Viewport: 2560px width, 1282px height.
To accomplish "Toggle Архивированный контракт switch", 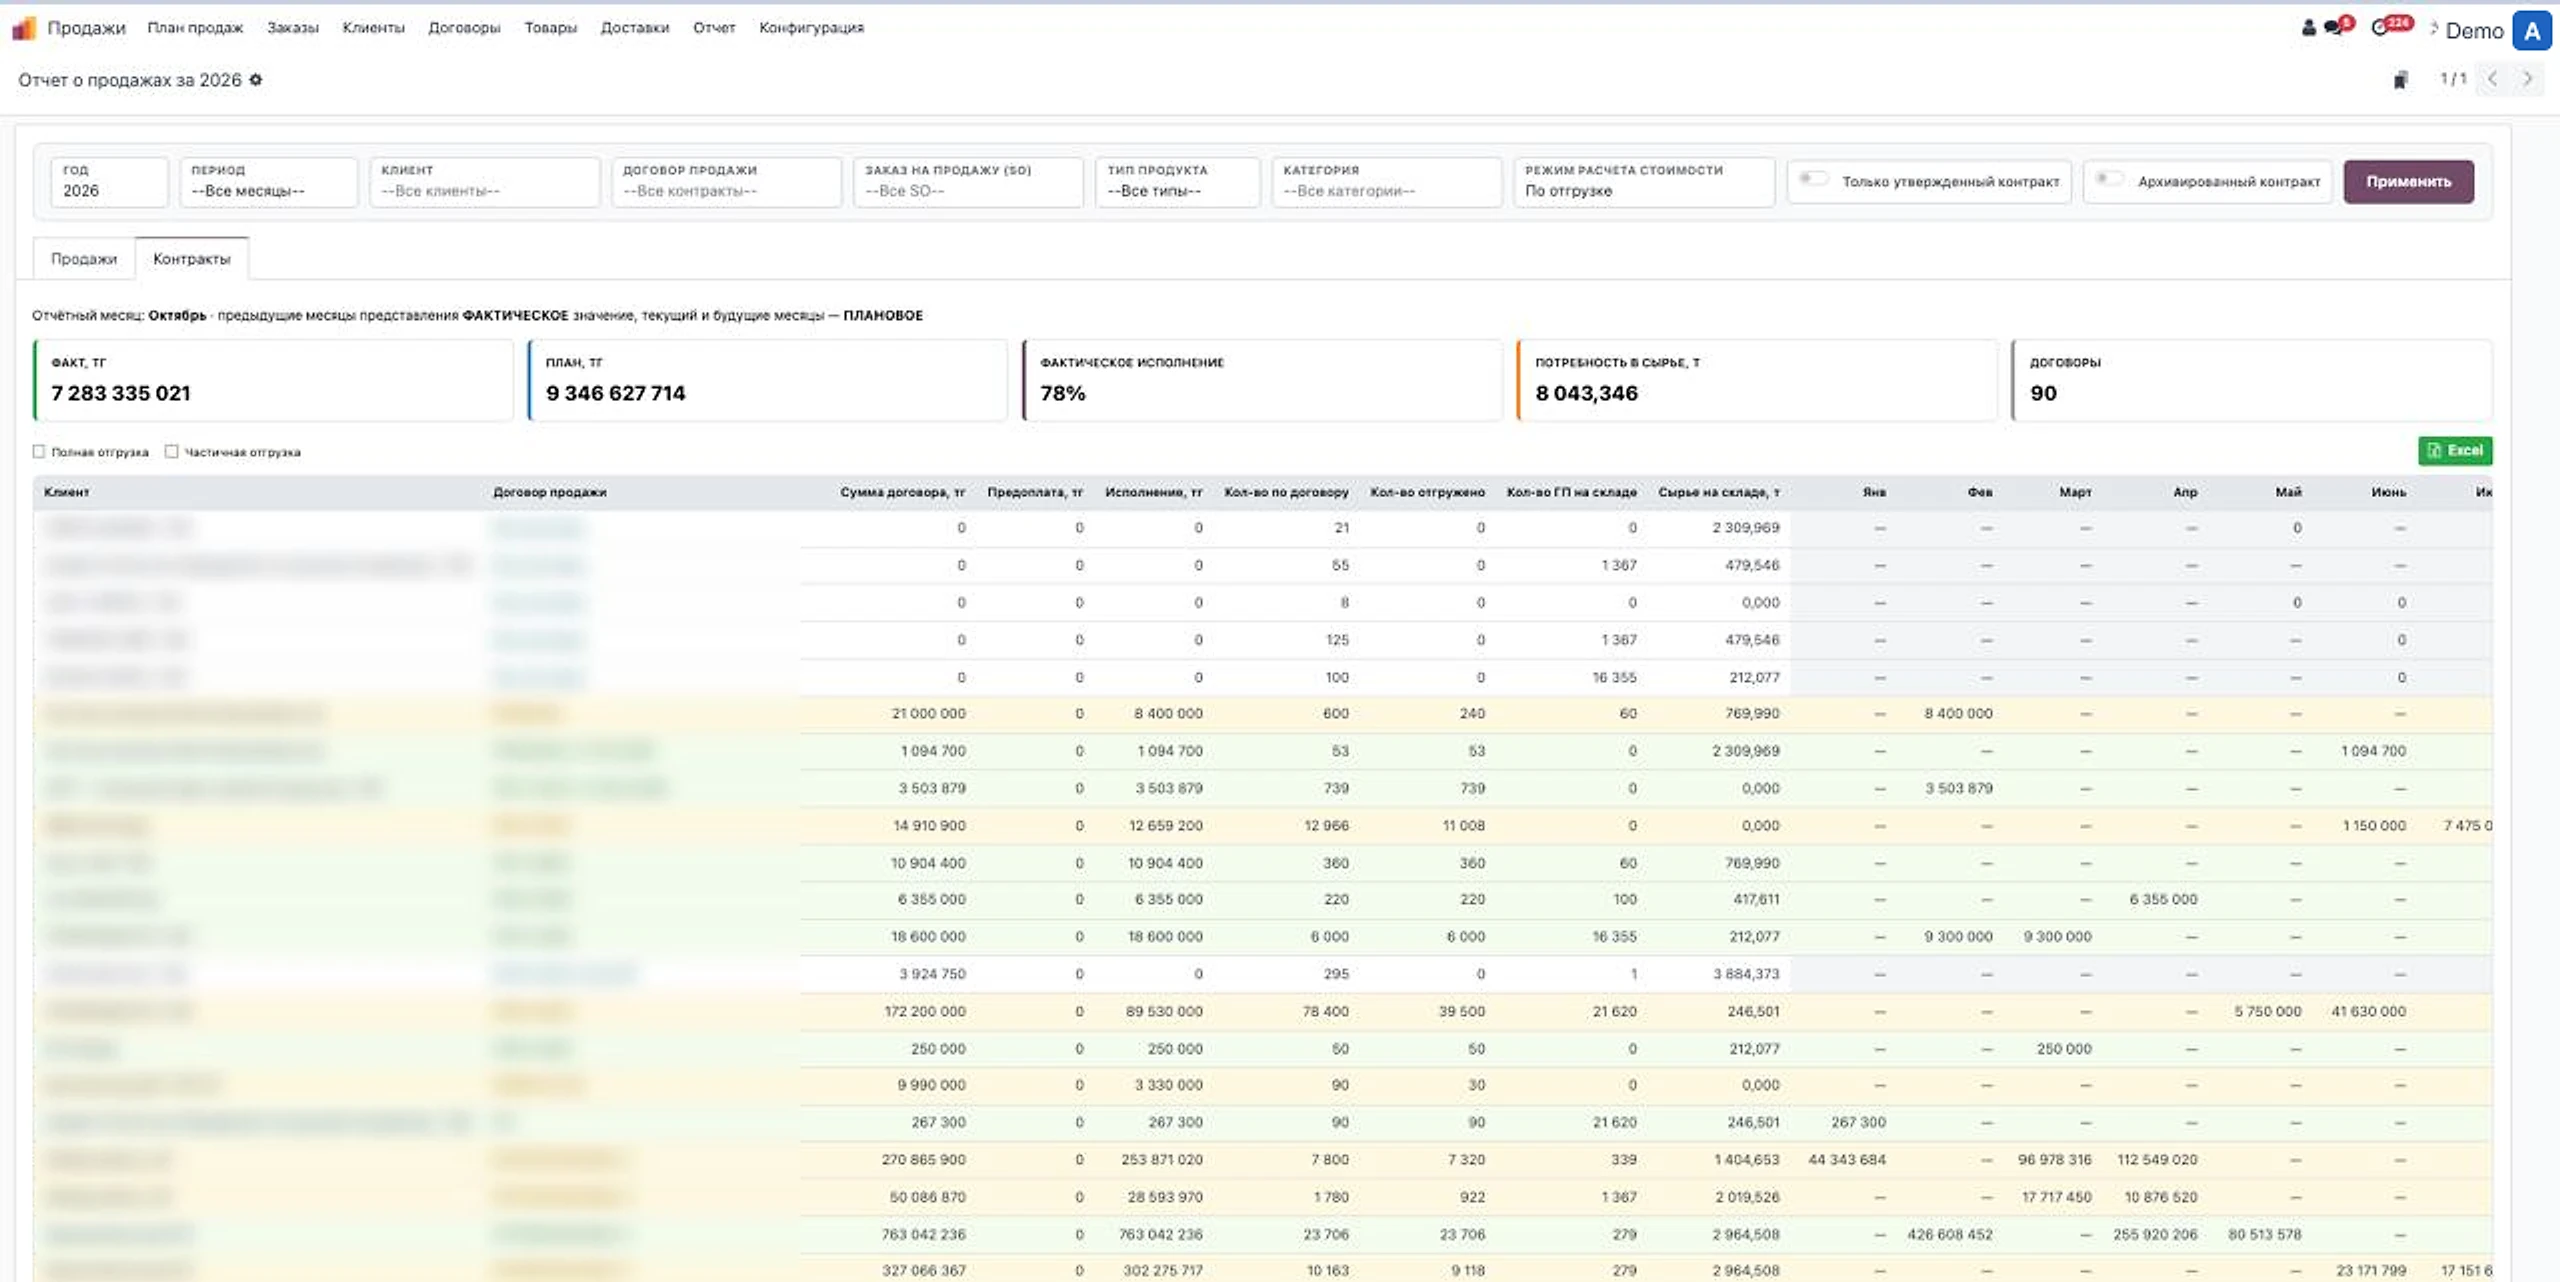I will coord(2109,179).
